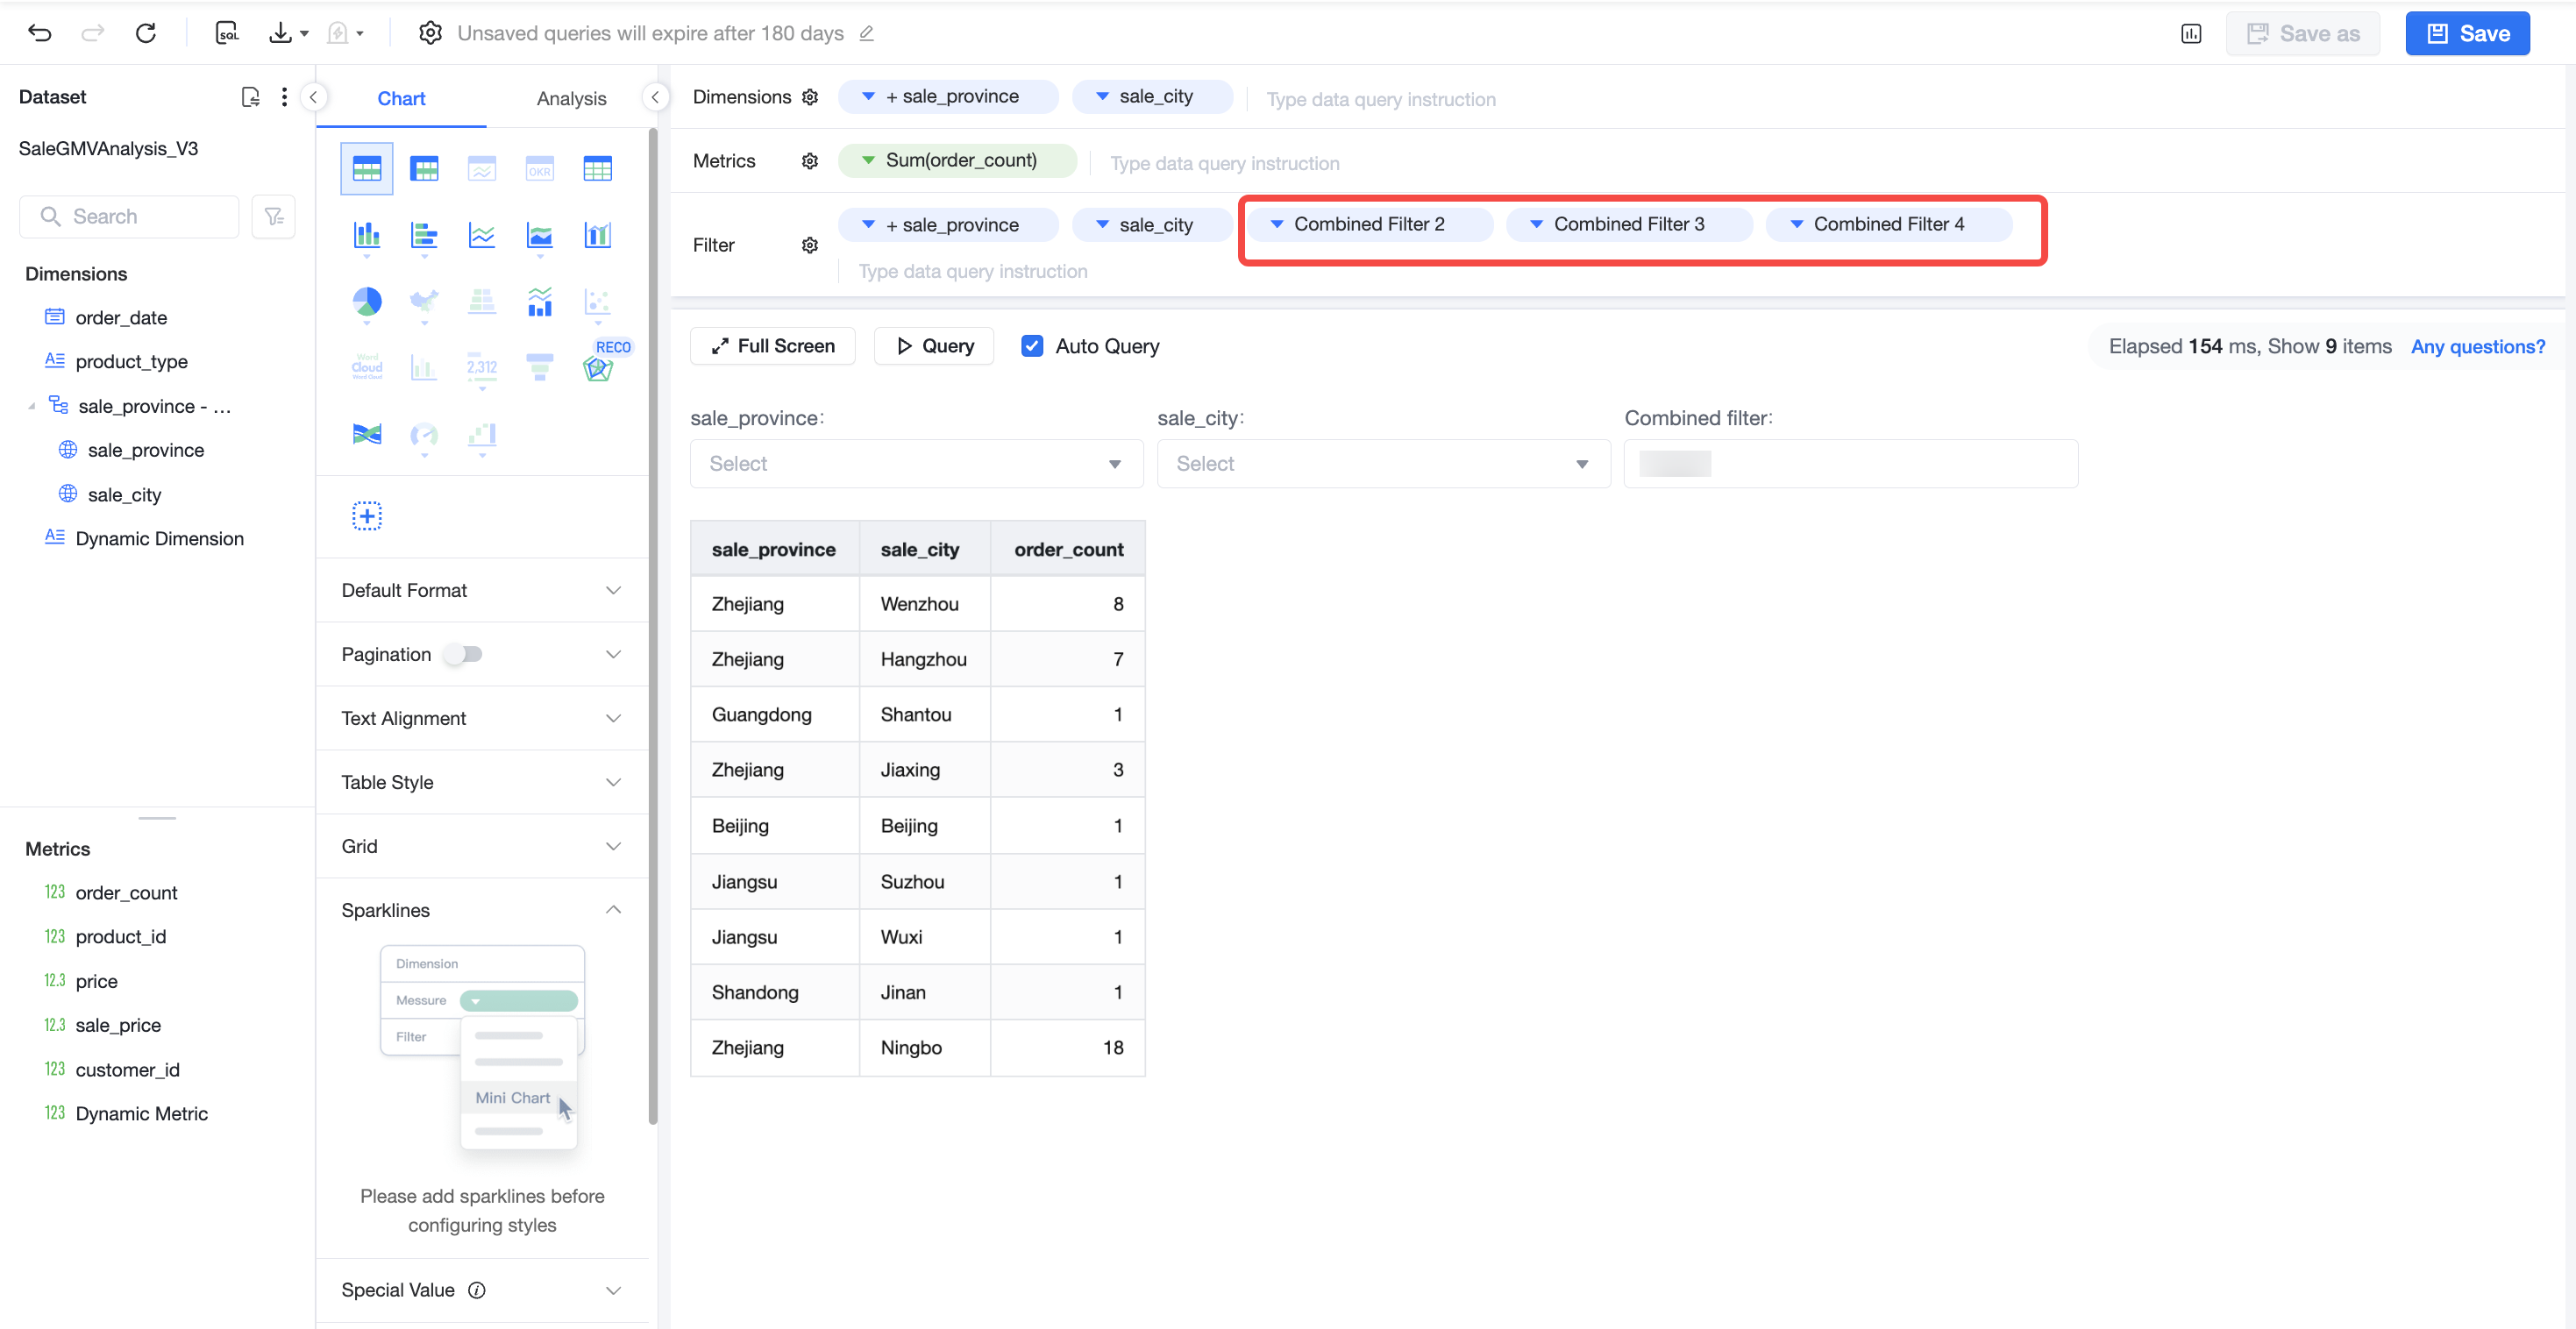Image resolution: width=2576 pixels, height=1329 pixels.
Task: Open the SQL view icon
Action: coord(227,33)
